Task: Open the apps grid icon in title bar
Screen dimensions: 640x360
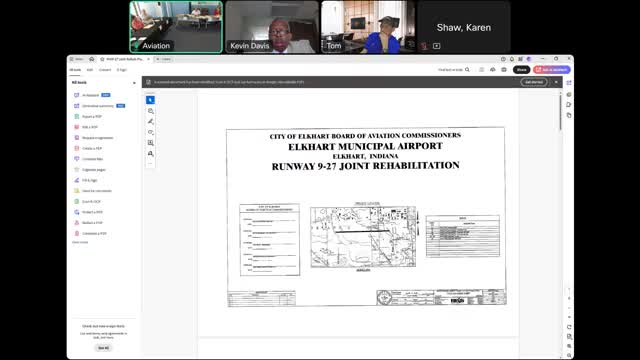Action: click(520, 59)
